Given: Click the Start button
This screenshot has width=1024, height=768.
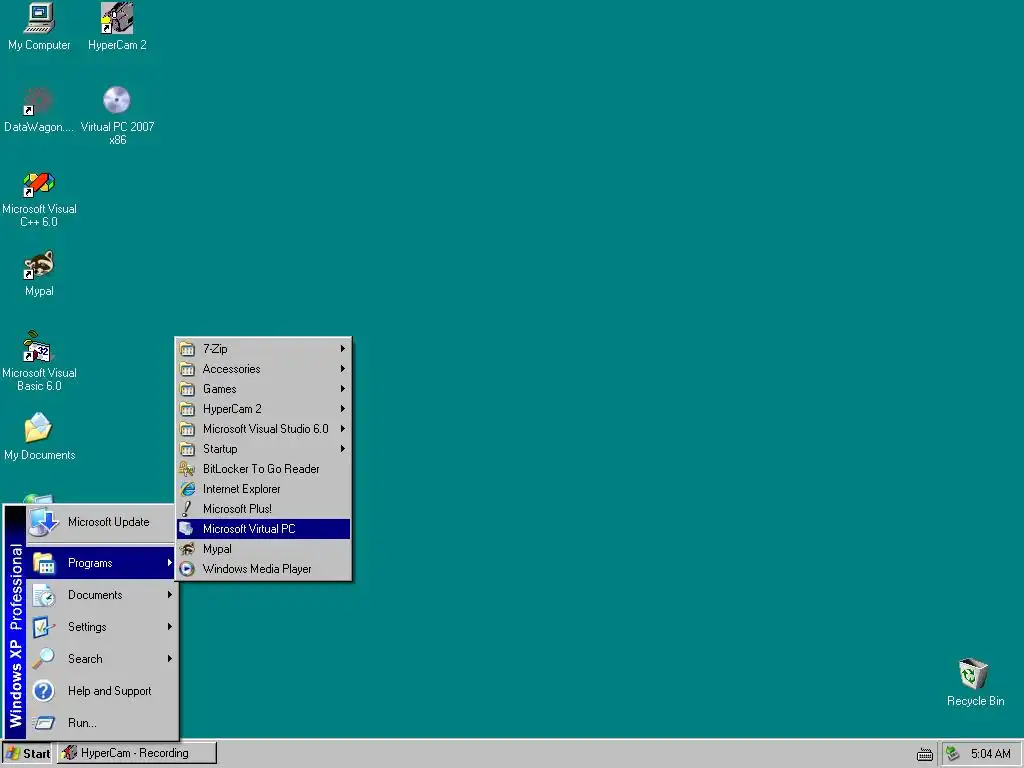Looking at the screenshot, I should tap(27, 754).
